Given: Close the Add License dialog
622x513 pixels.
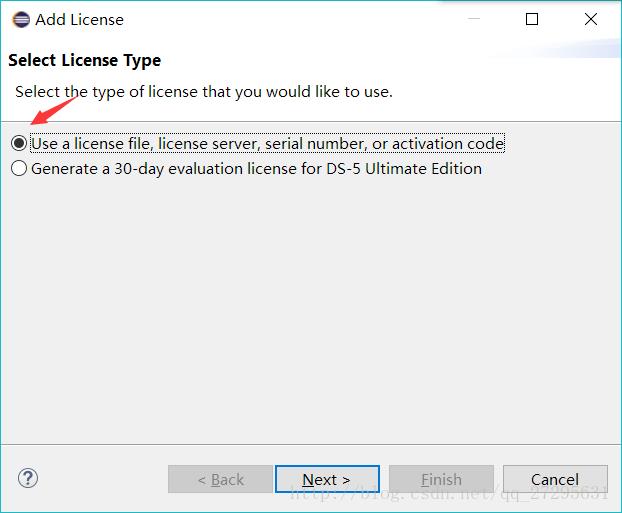Looking at the screenshot, I should tap(591, 19).
